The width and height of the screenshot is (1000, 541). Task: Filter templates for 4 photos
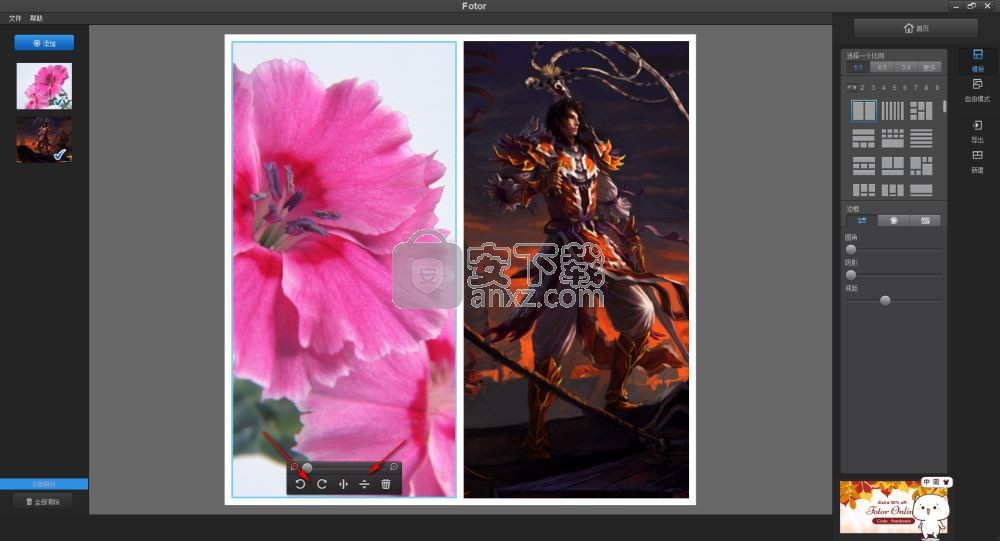[883, 87]
